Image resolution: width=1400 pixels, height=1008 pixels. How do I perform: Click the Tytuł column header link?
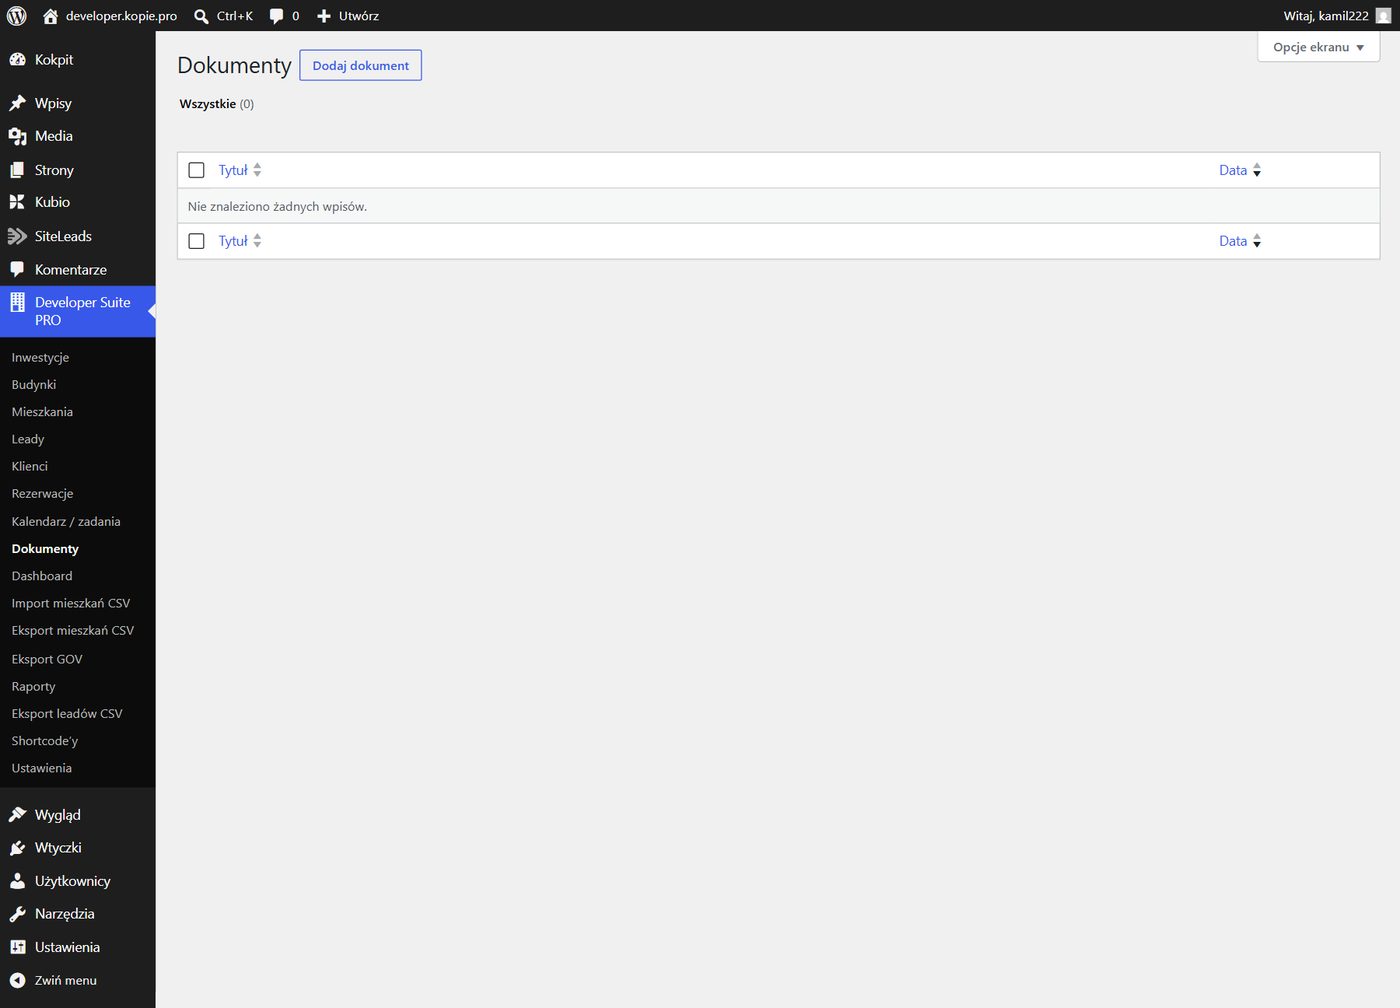coord(233,170)
